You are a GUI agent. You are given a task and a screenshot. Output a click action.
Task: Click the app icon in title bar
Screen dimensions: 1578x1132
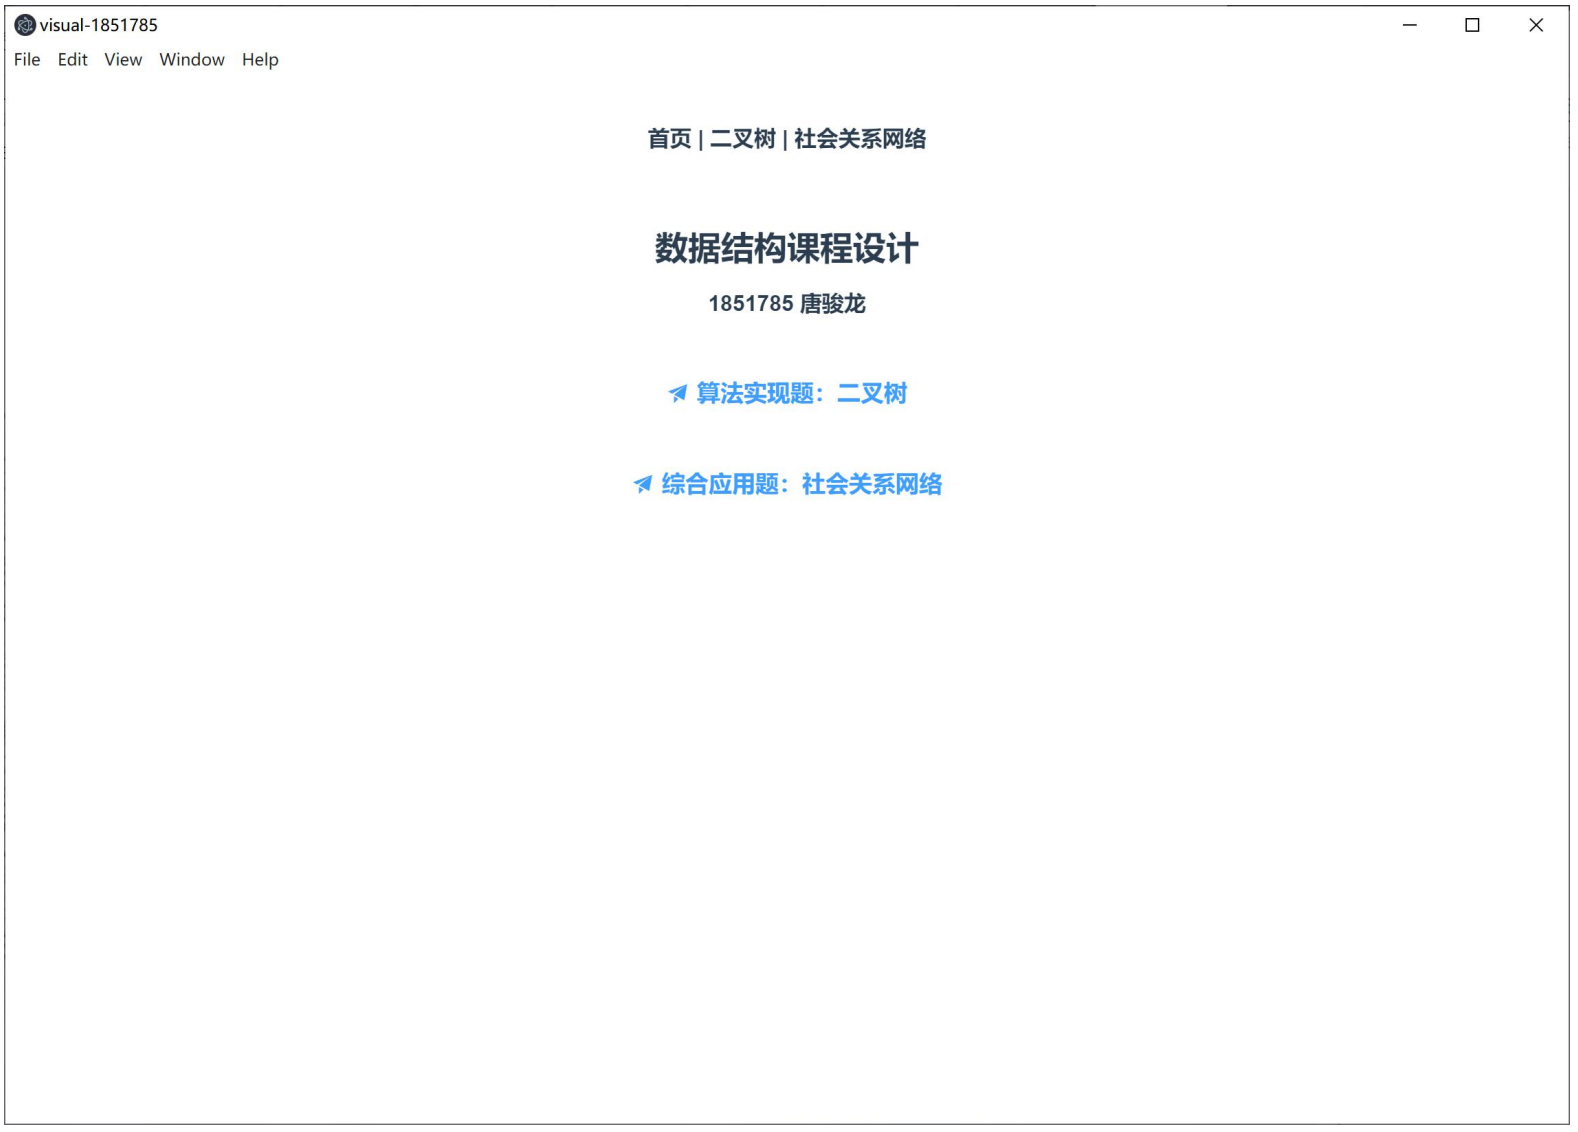coord(25,25)
